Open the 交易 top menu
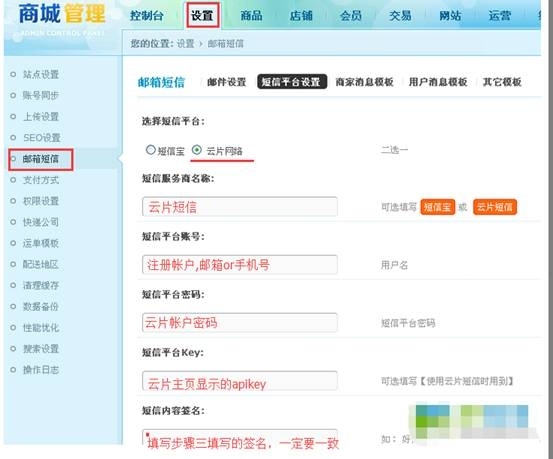The image size is (553, 459). [400, 16]
